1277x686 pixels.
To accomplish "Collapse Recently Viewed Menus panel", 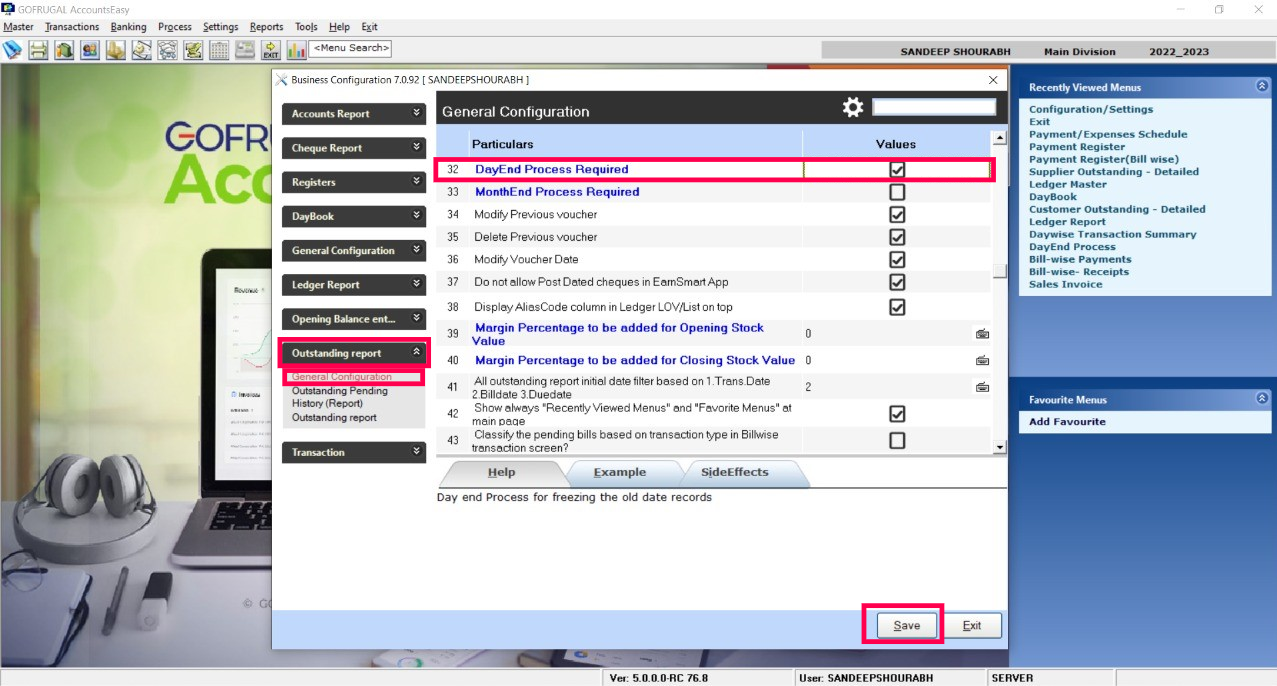I will coord(1262,87).
